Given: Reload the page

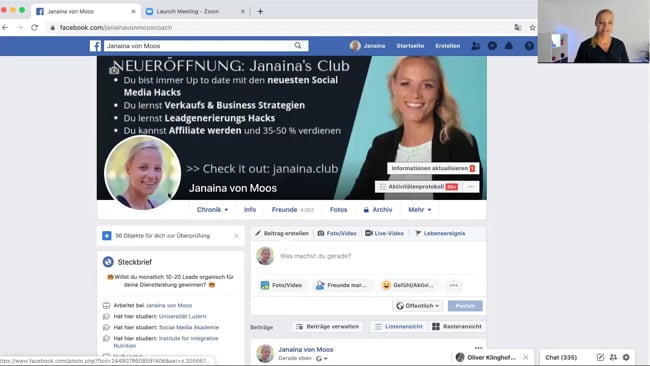Looking at the screenshot, I should point(34,27).
